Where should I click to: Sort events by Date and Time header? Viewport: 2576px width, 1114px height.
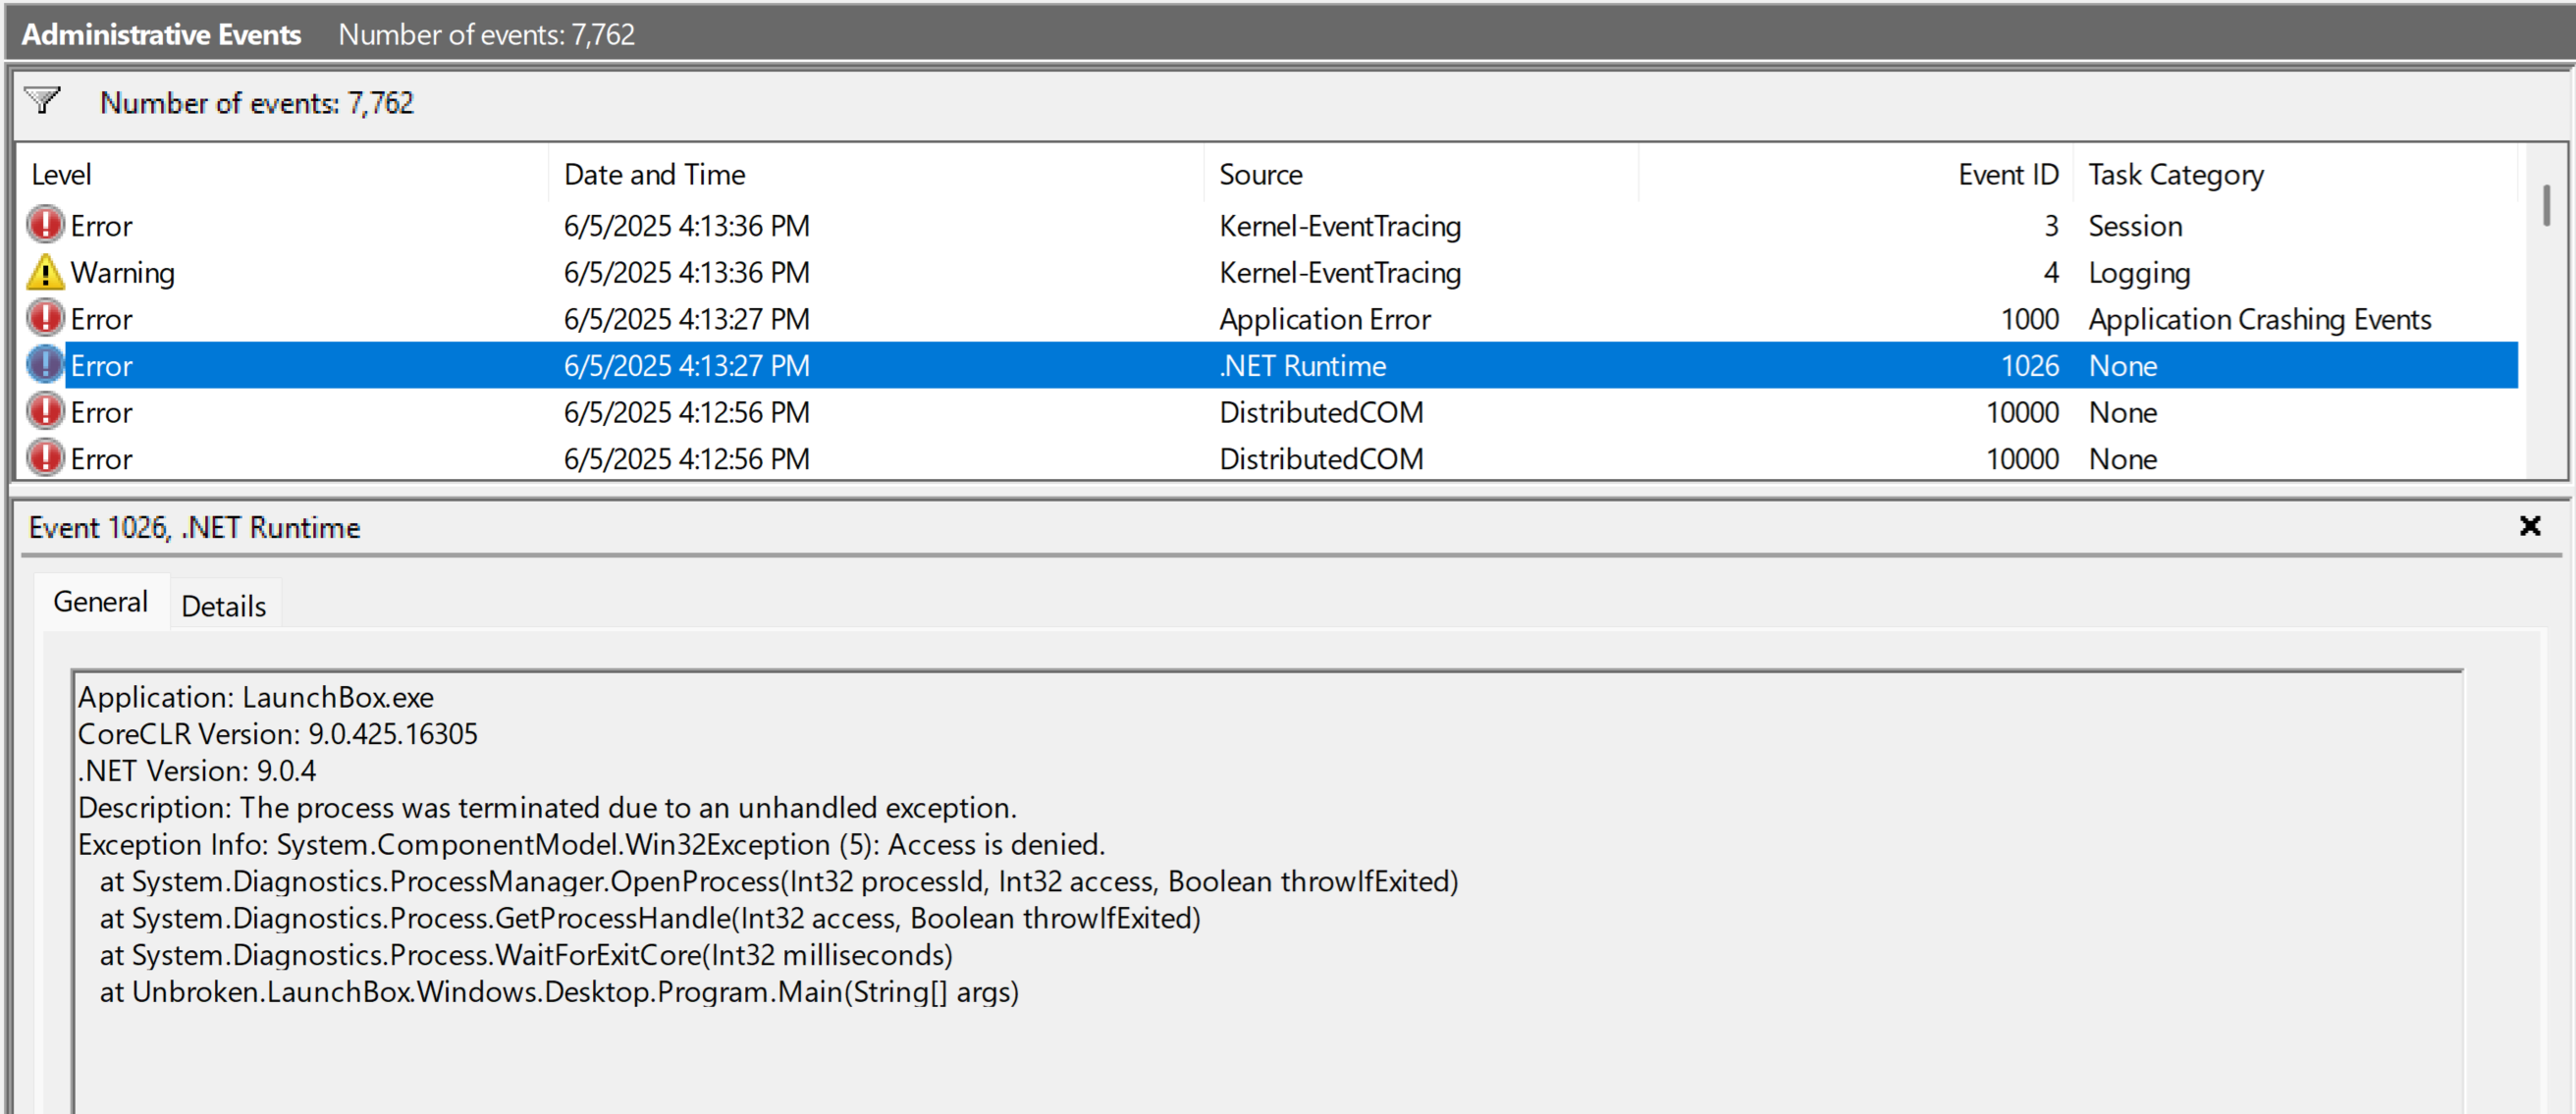click(654, 175)
